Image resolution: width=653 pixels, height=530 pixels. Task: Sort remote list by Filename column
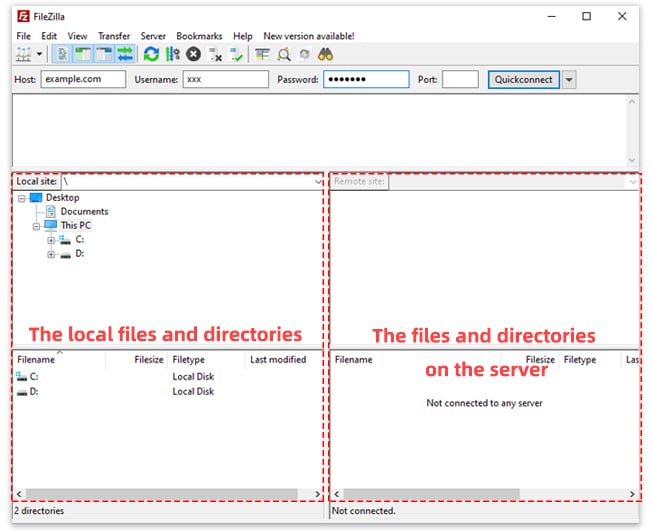tap(416, 360)
